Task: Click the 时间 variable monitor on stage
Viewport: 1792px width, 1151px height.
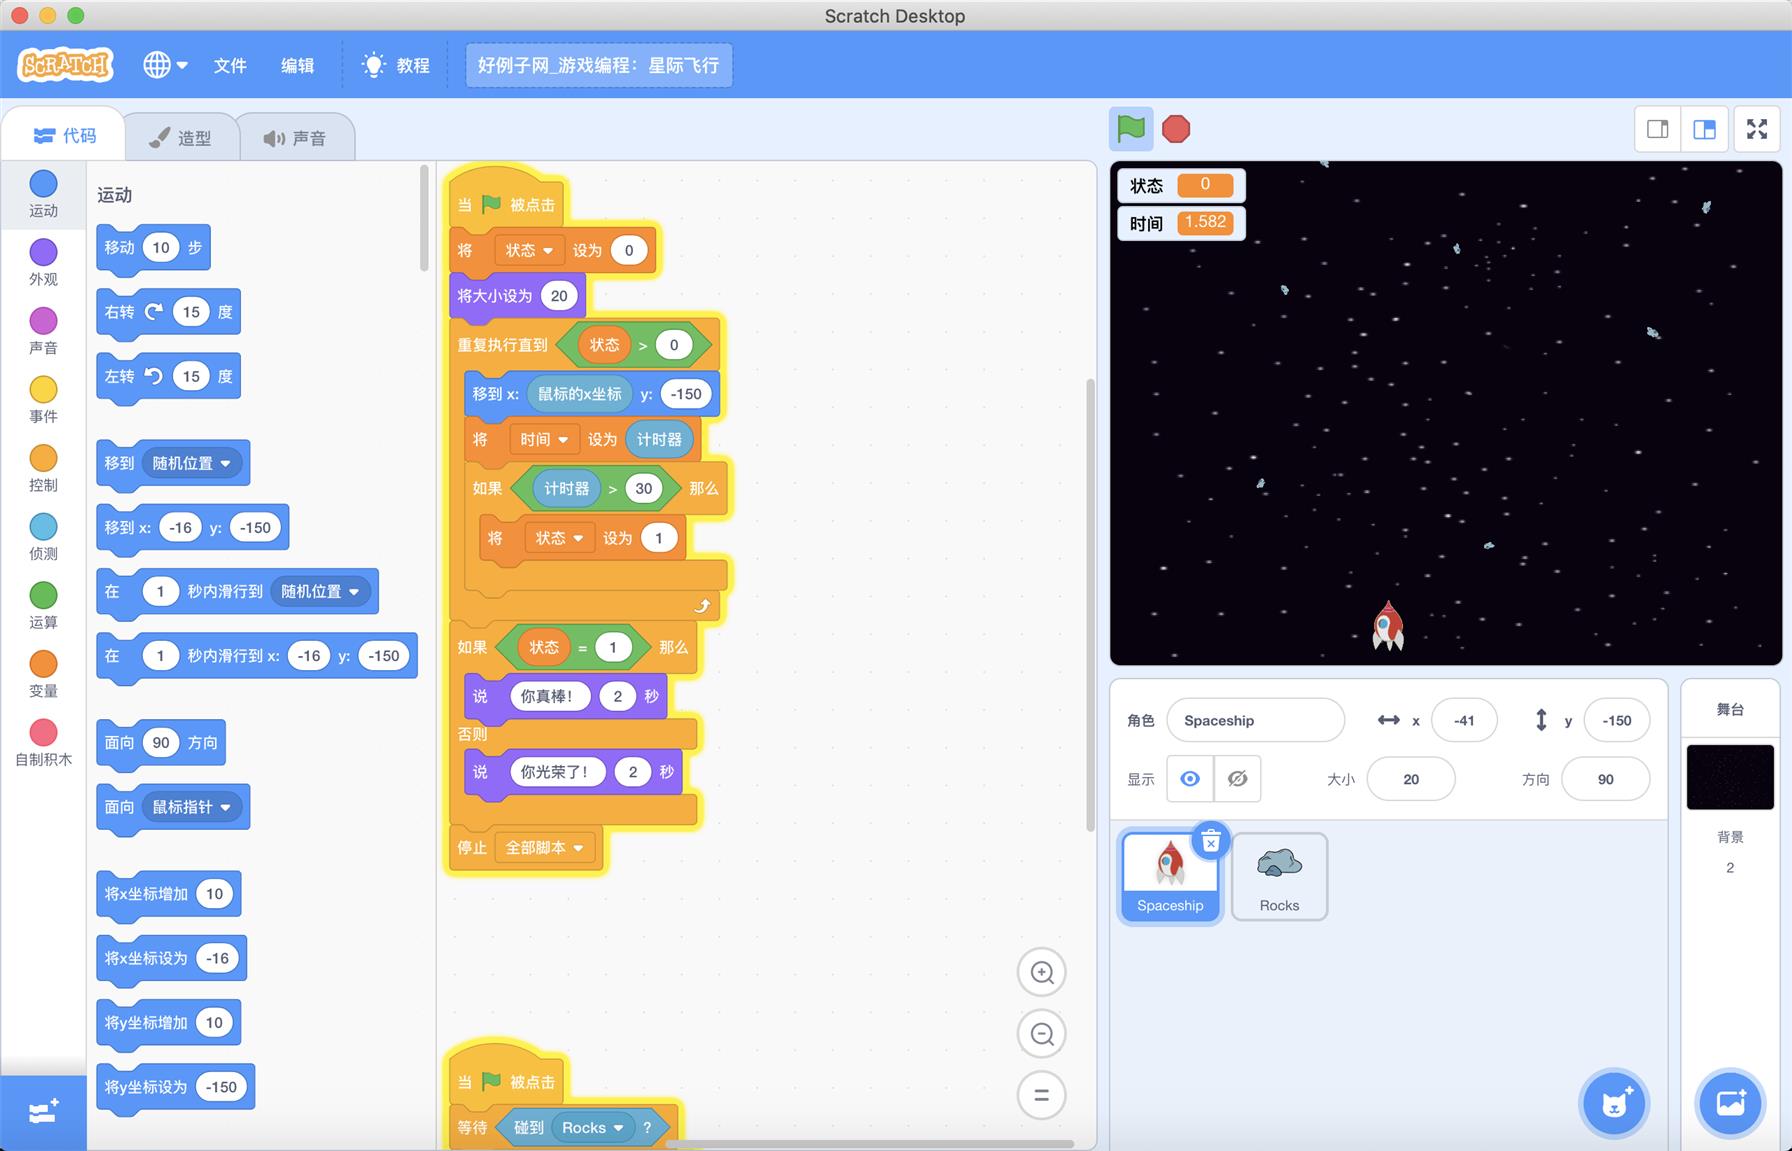Action: (1180, 223)
